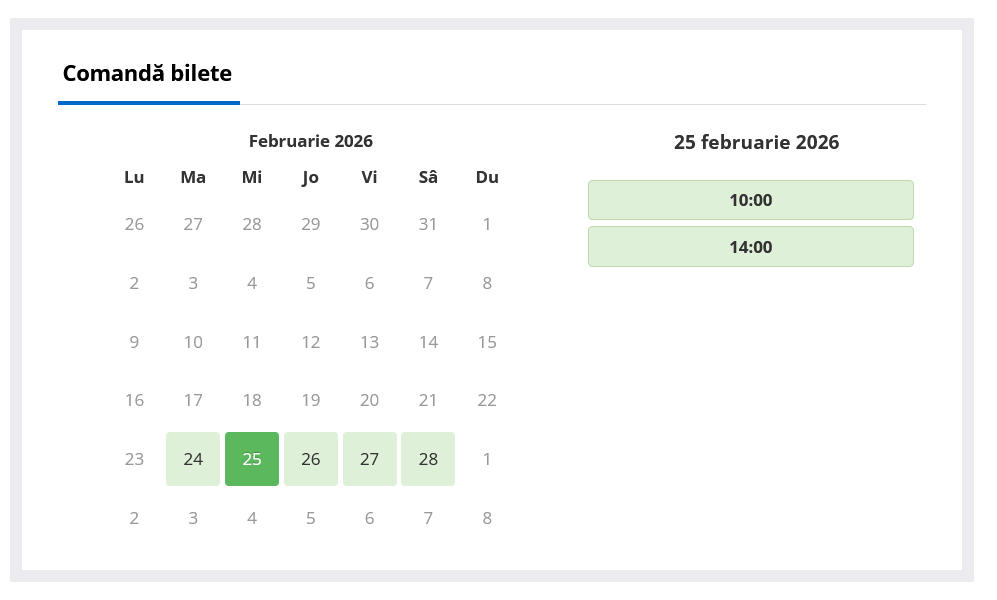Click greyed-out date 23

click(134, 459)
